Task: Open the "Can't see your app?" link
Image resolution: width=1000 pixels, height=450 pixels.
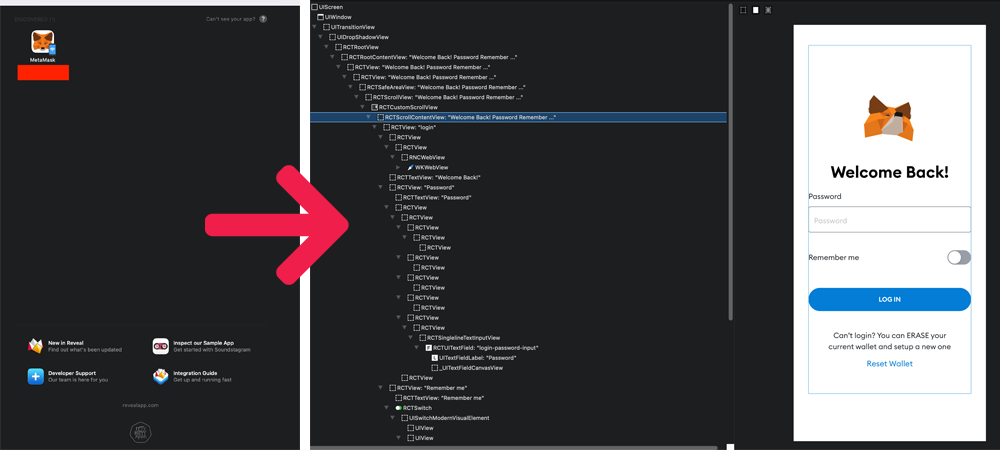Action: point(230,19)
